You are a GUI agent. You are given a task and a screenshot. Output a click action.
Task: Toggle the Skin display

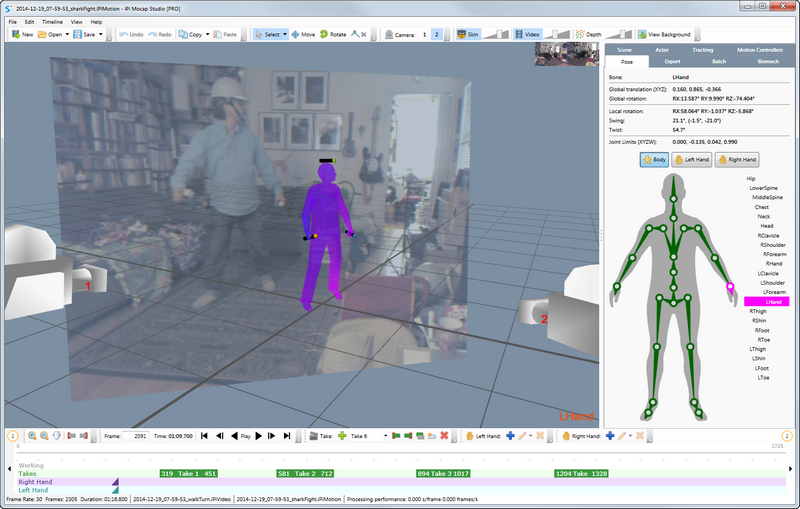tap(468, 34)
